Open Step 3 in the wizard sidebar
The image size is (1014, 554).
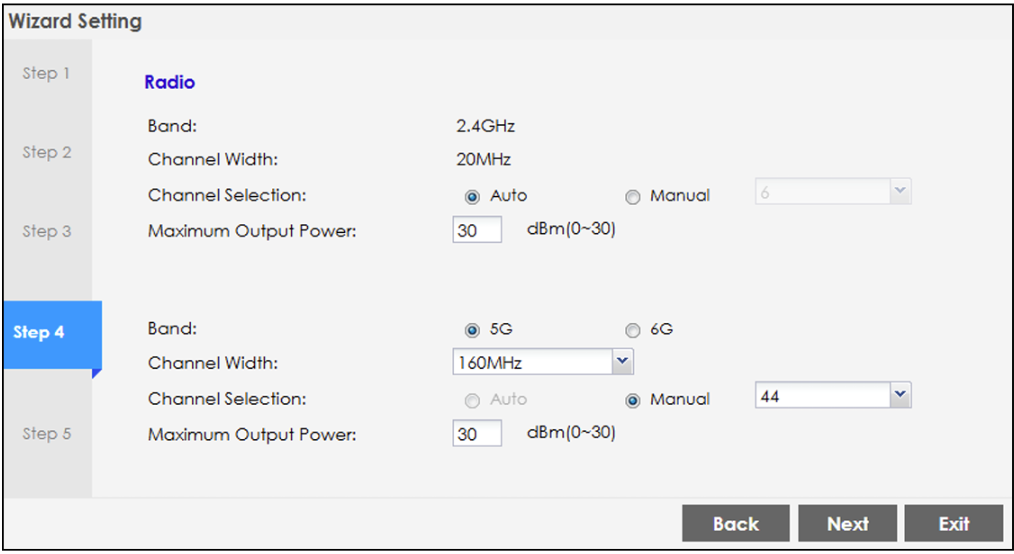(x=47, y=232)
